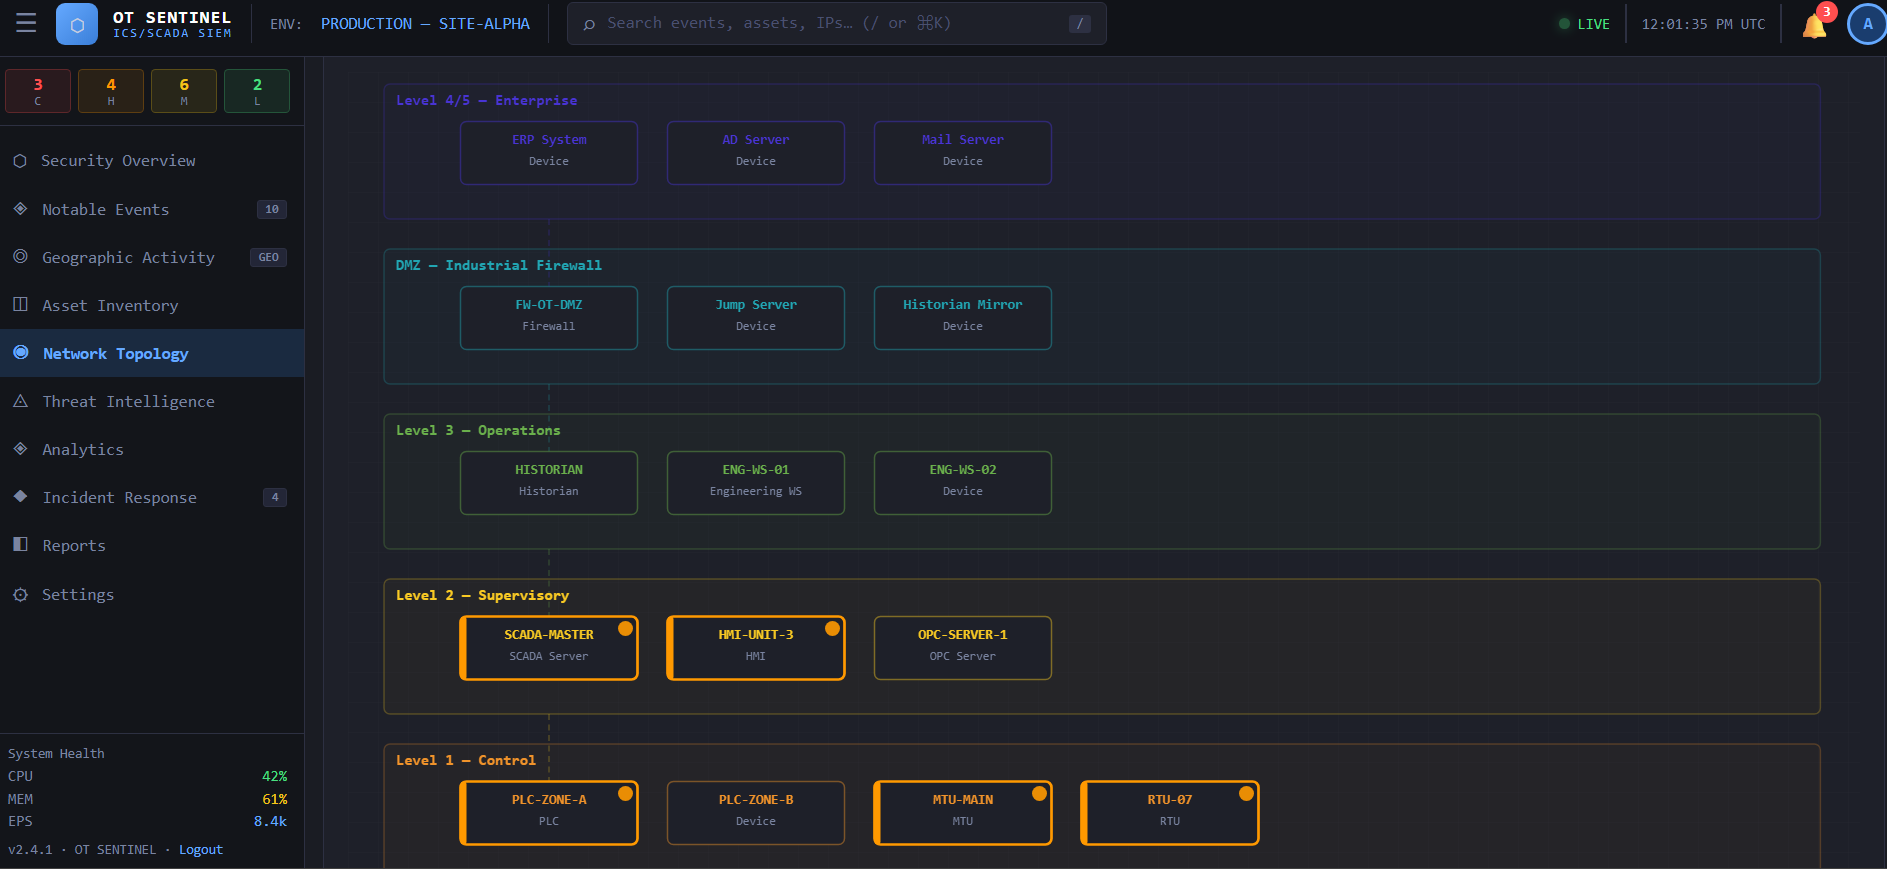Viewport: 1887px width, 869px height.
Task: Click the search magnifier icon
Action: pos(589,24)
